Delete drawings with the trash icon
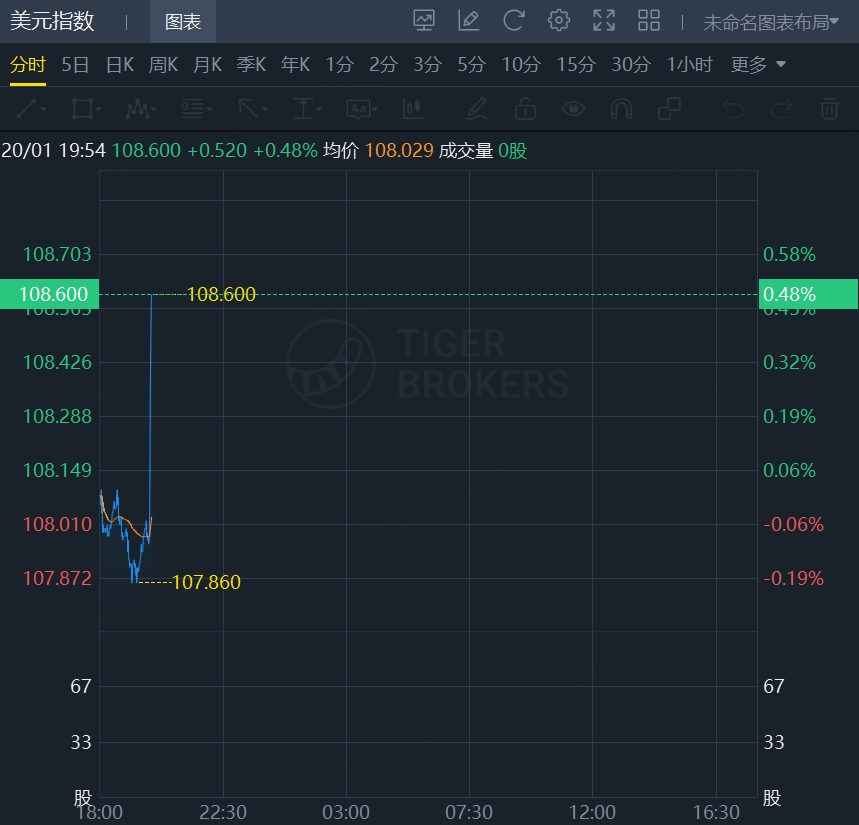Viewport: 859px width, 825px height. coord(829,108)
